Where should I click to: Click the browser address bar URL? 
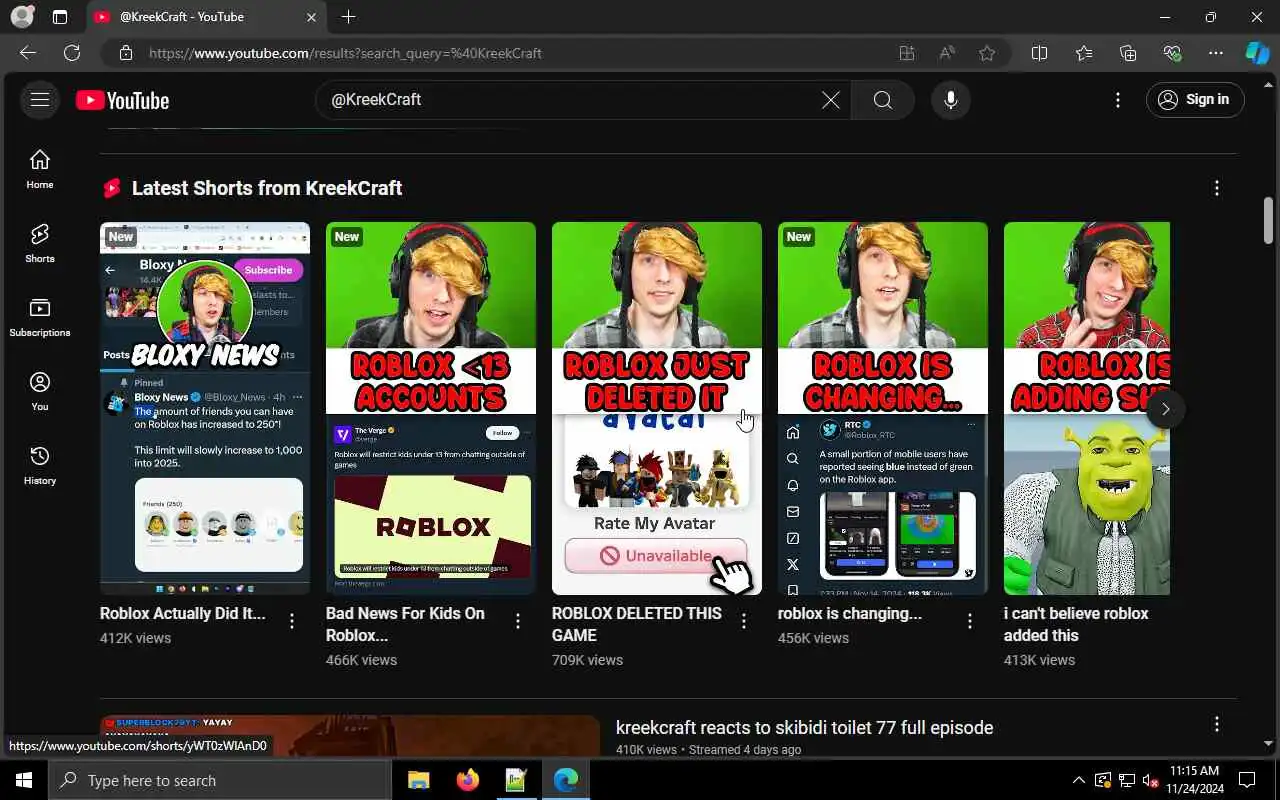345,53
